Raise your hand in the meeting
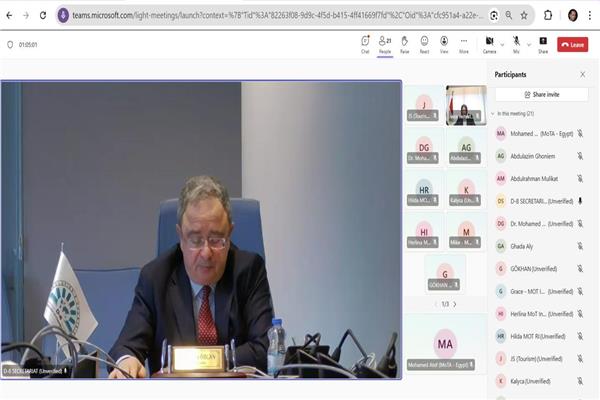The image size is (600, 400). 404,45
